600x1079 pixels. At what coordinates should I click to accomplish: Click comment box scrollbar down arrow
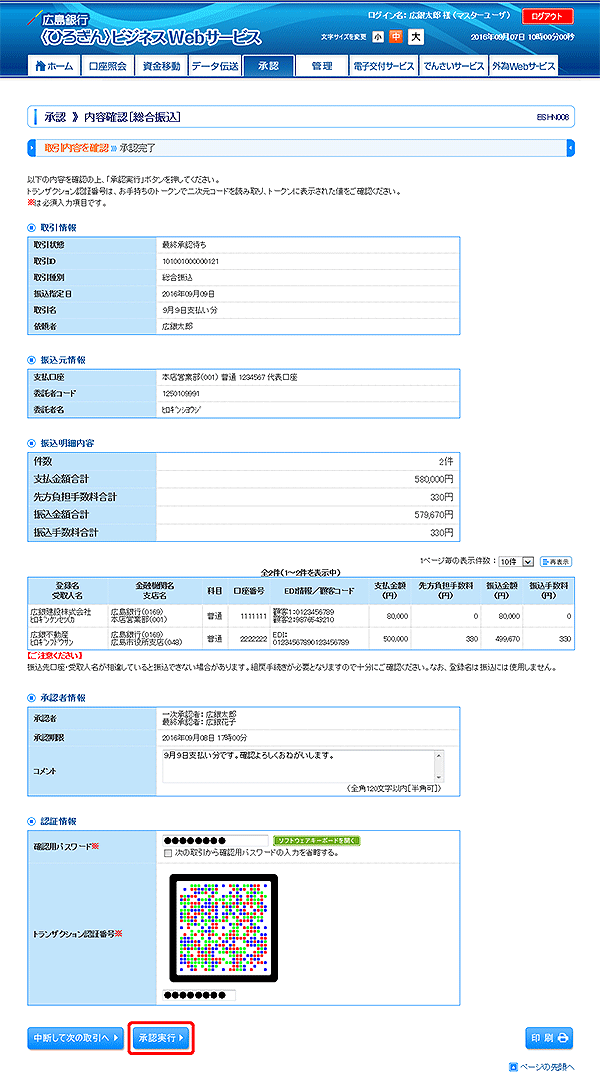click(x=438, y=776)
